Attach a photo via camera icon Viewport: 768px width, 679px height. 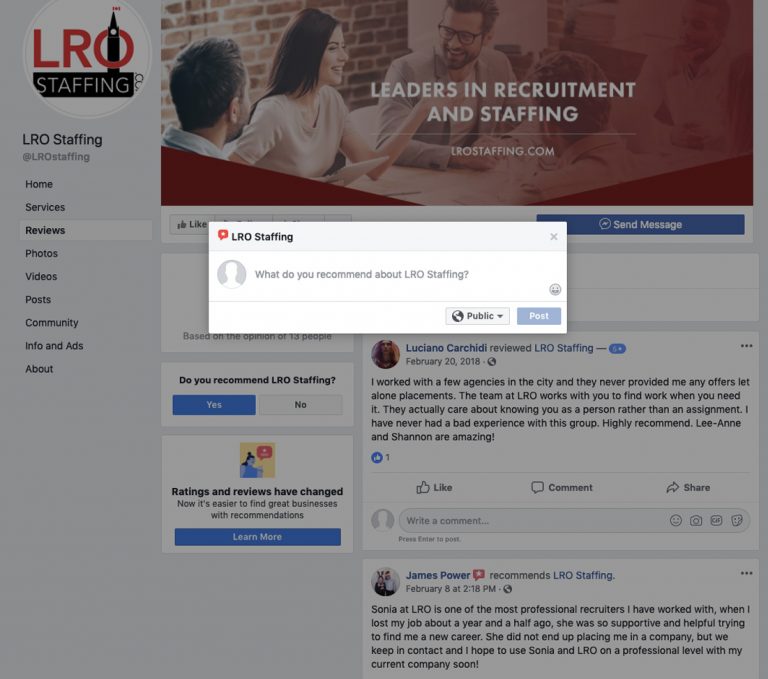696,520
